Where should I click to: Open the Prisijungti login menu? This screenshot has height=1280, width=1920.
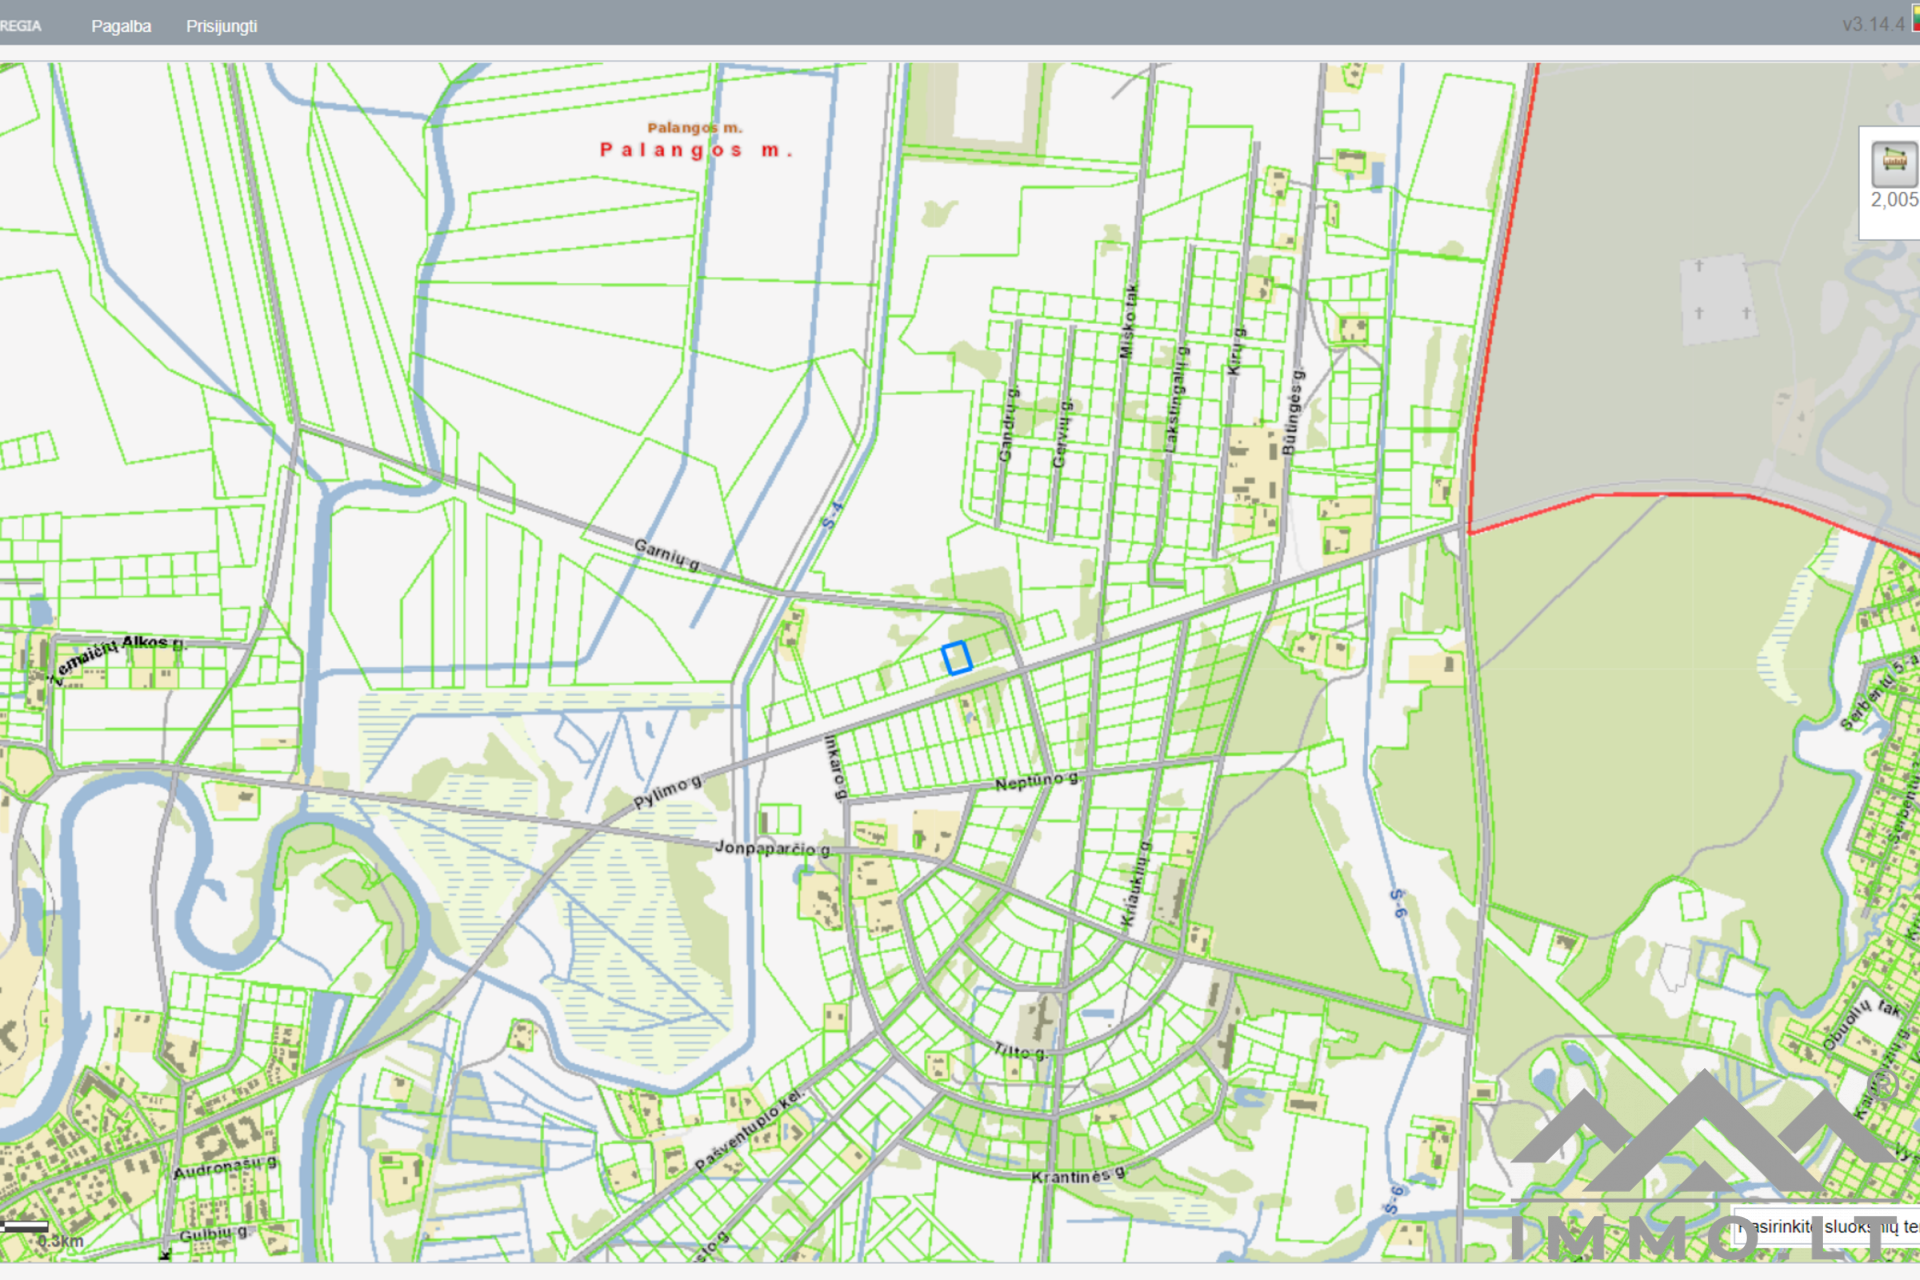[x=221, y=26]
